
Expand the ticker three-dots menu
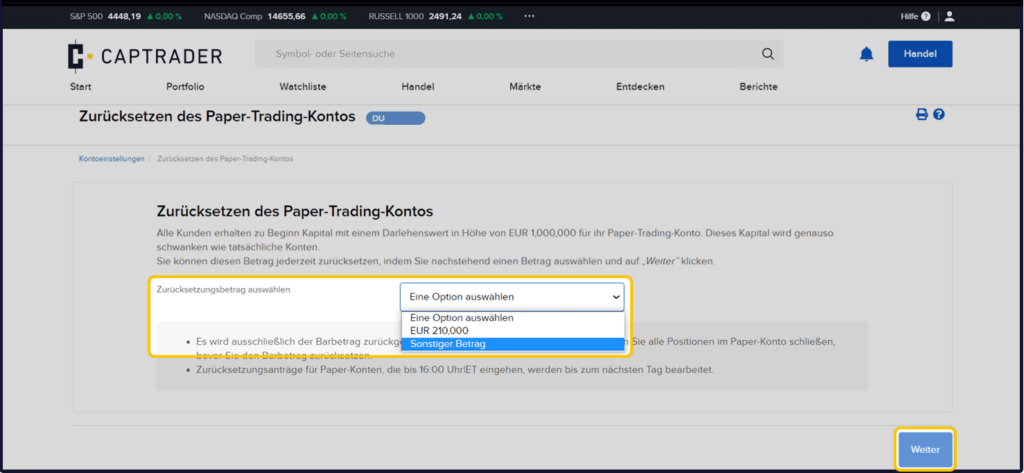(529, 16)
